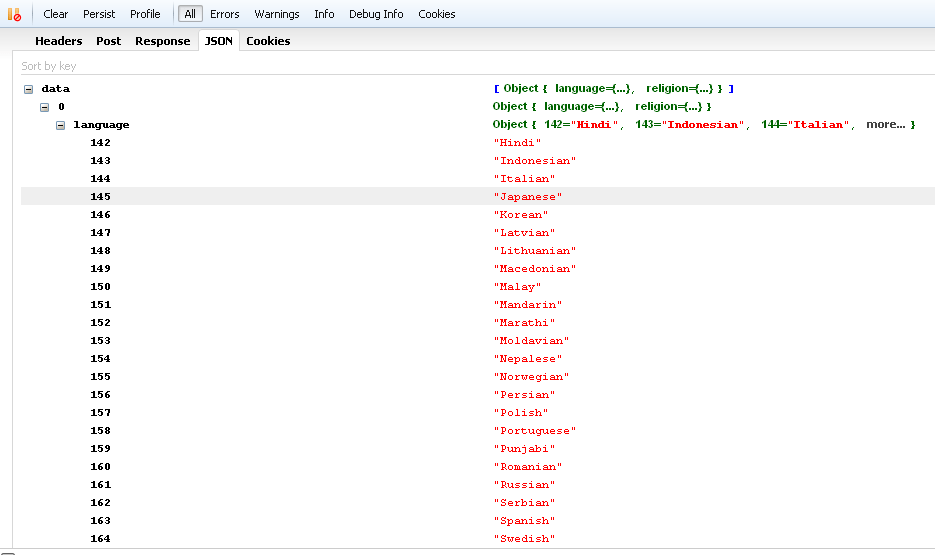Select row key 144
The image size is (935, 555).
[x=100, y=178]
